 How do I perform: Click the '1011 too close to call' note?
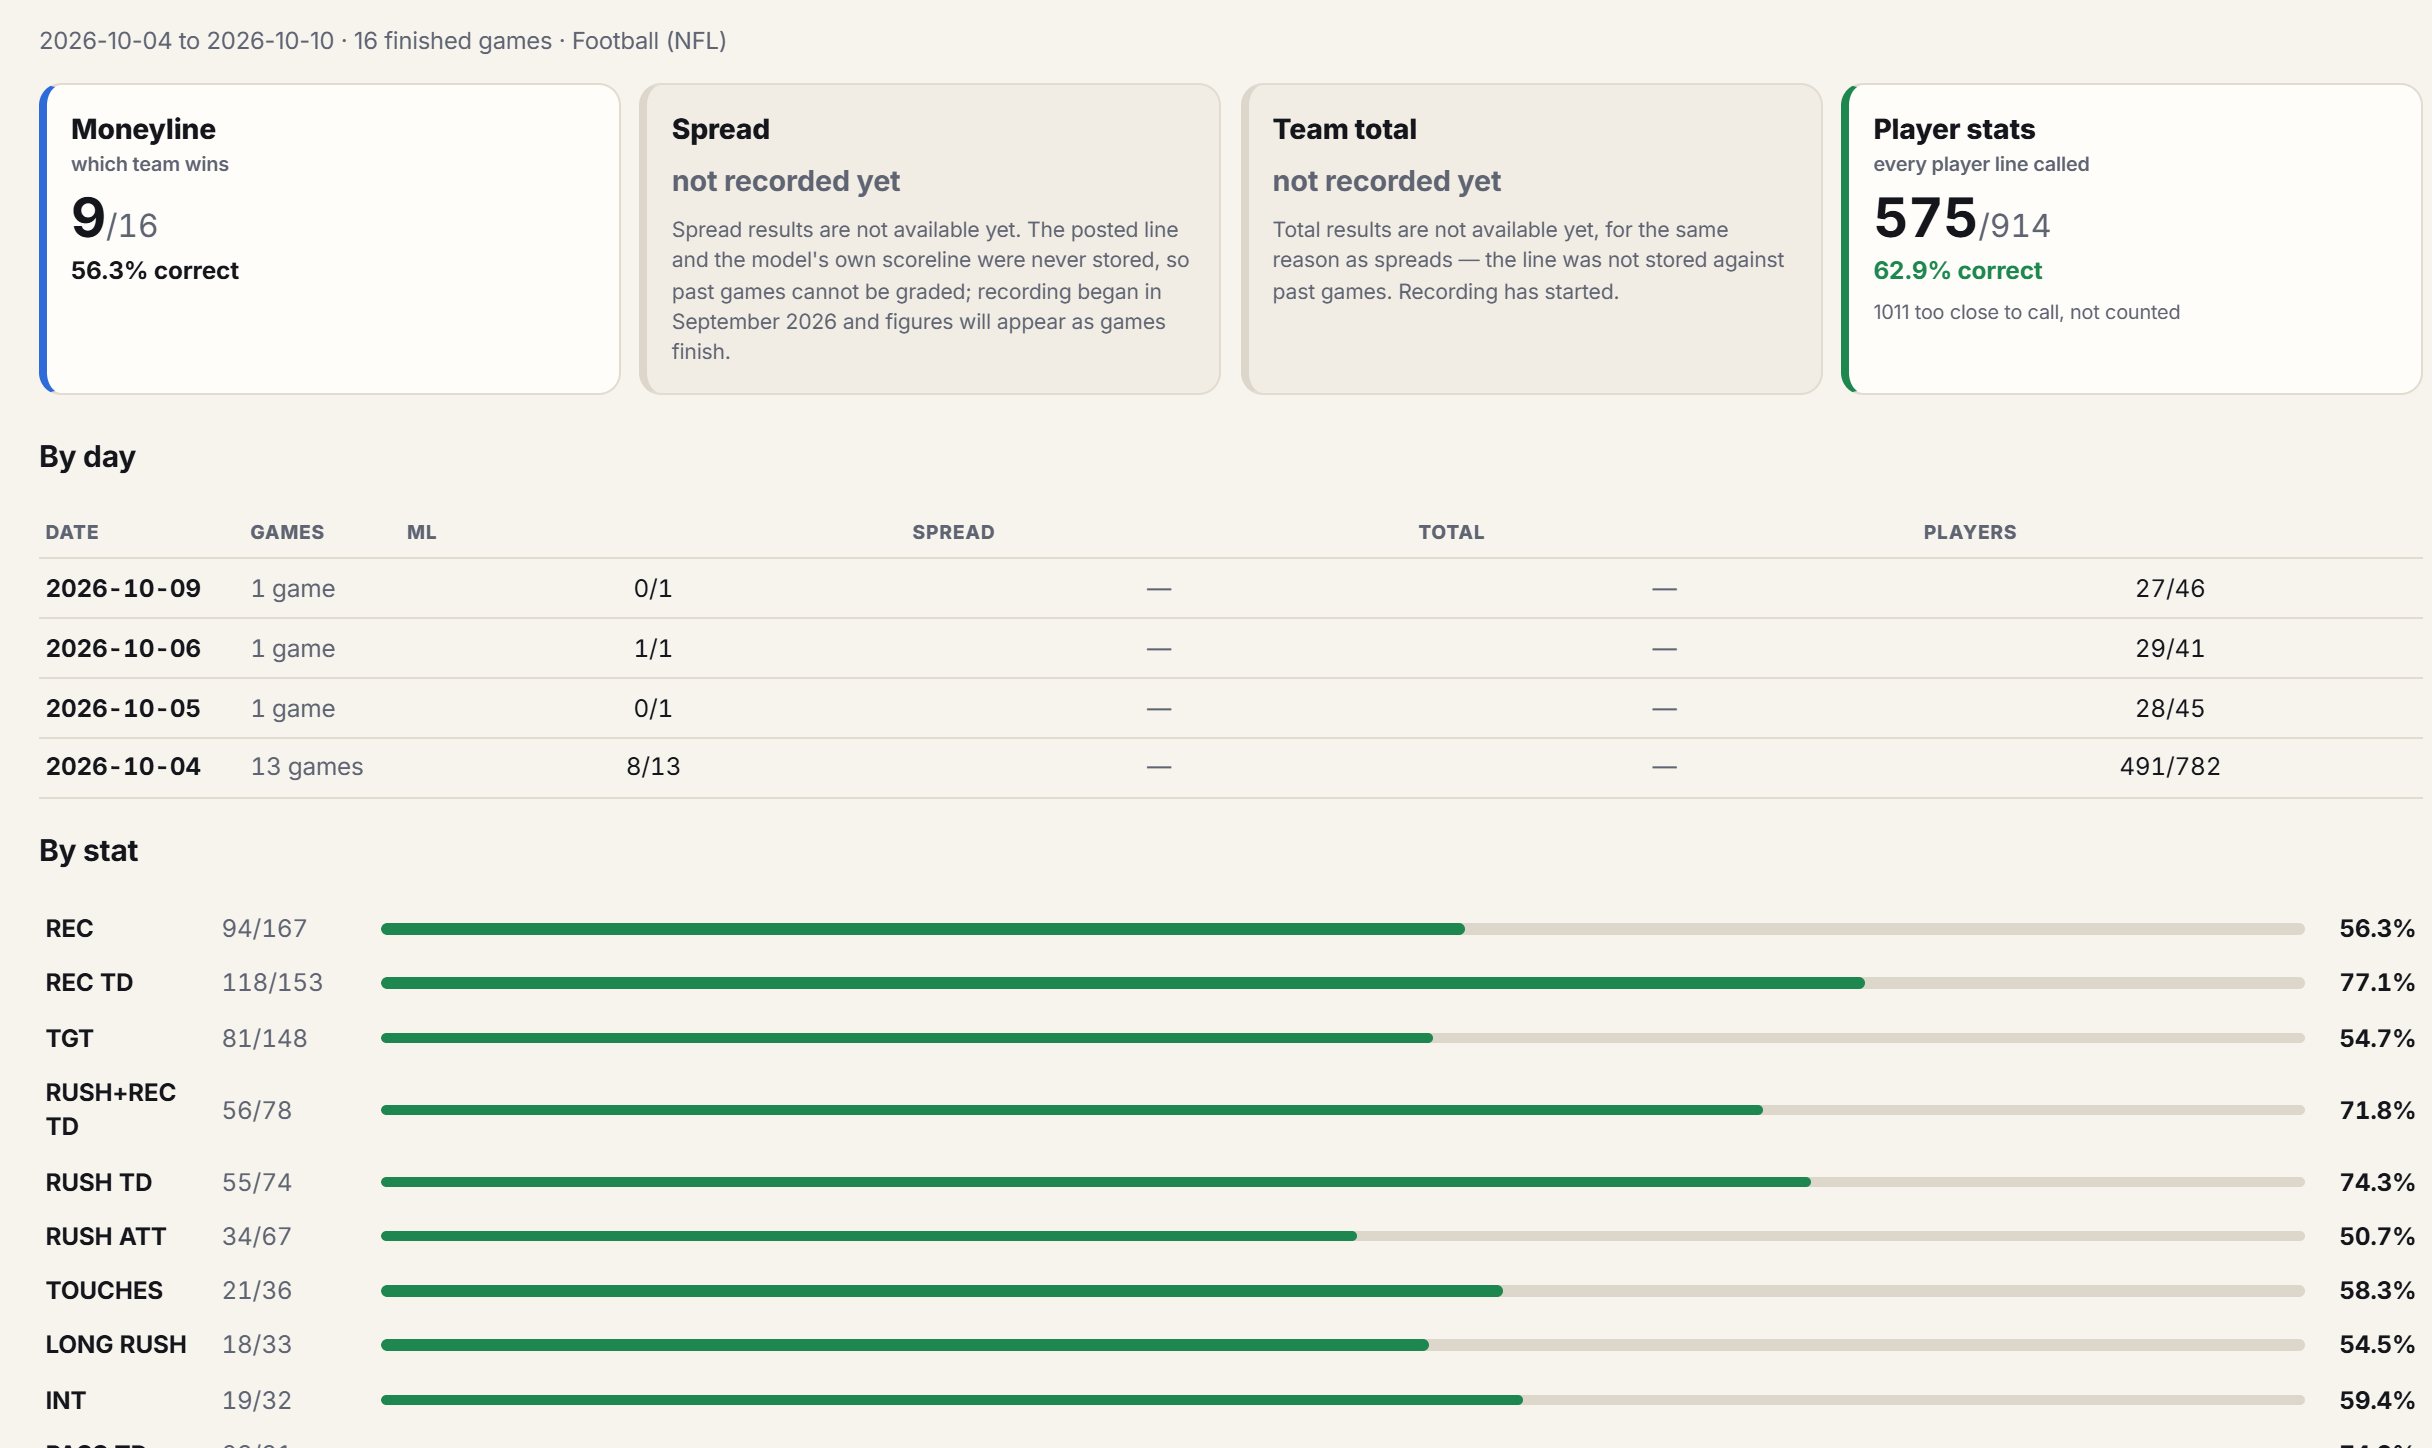point(2026,313)
